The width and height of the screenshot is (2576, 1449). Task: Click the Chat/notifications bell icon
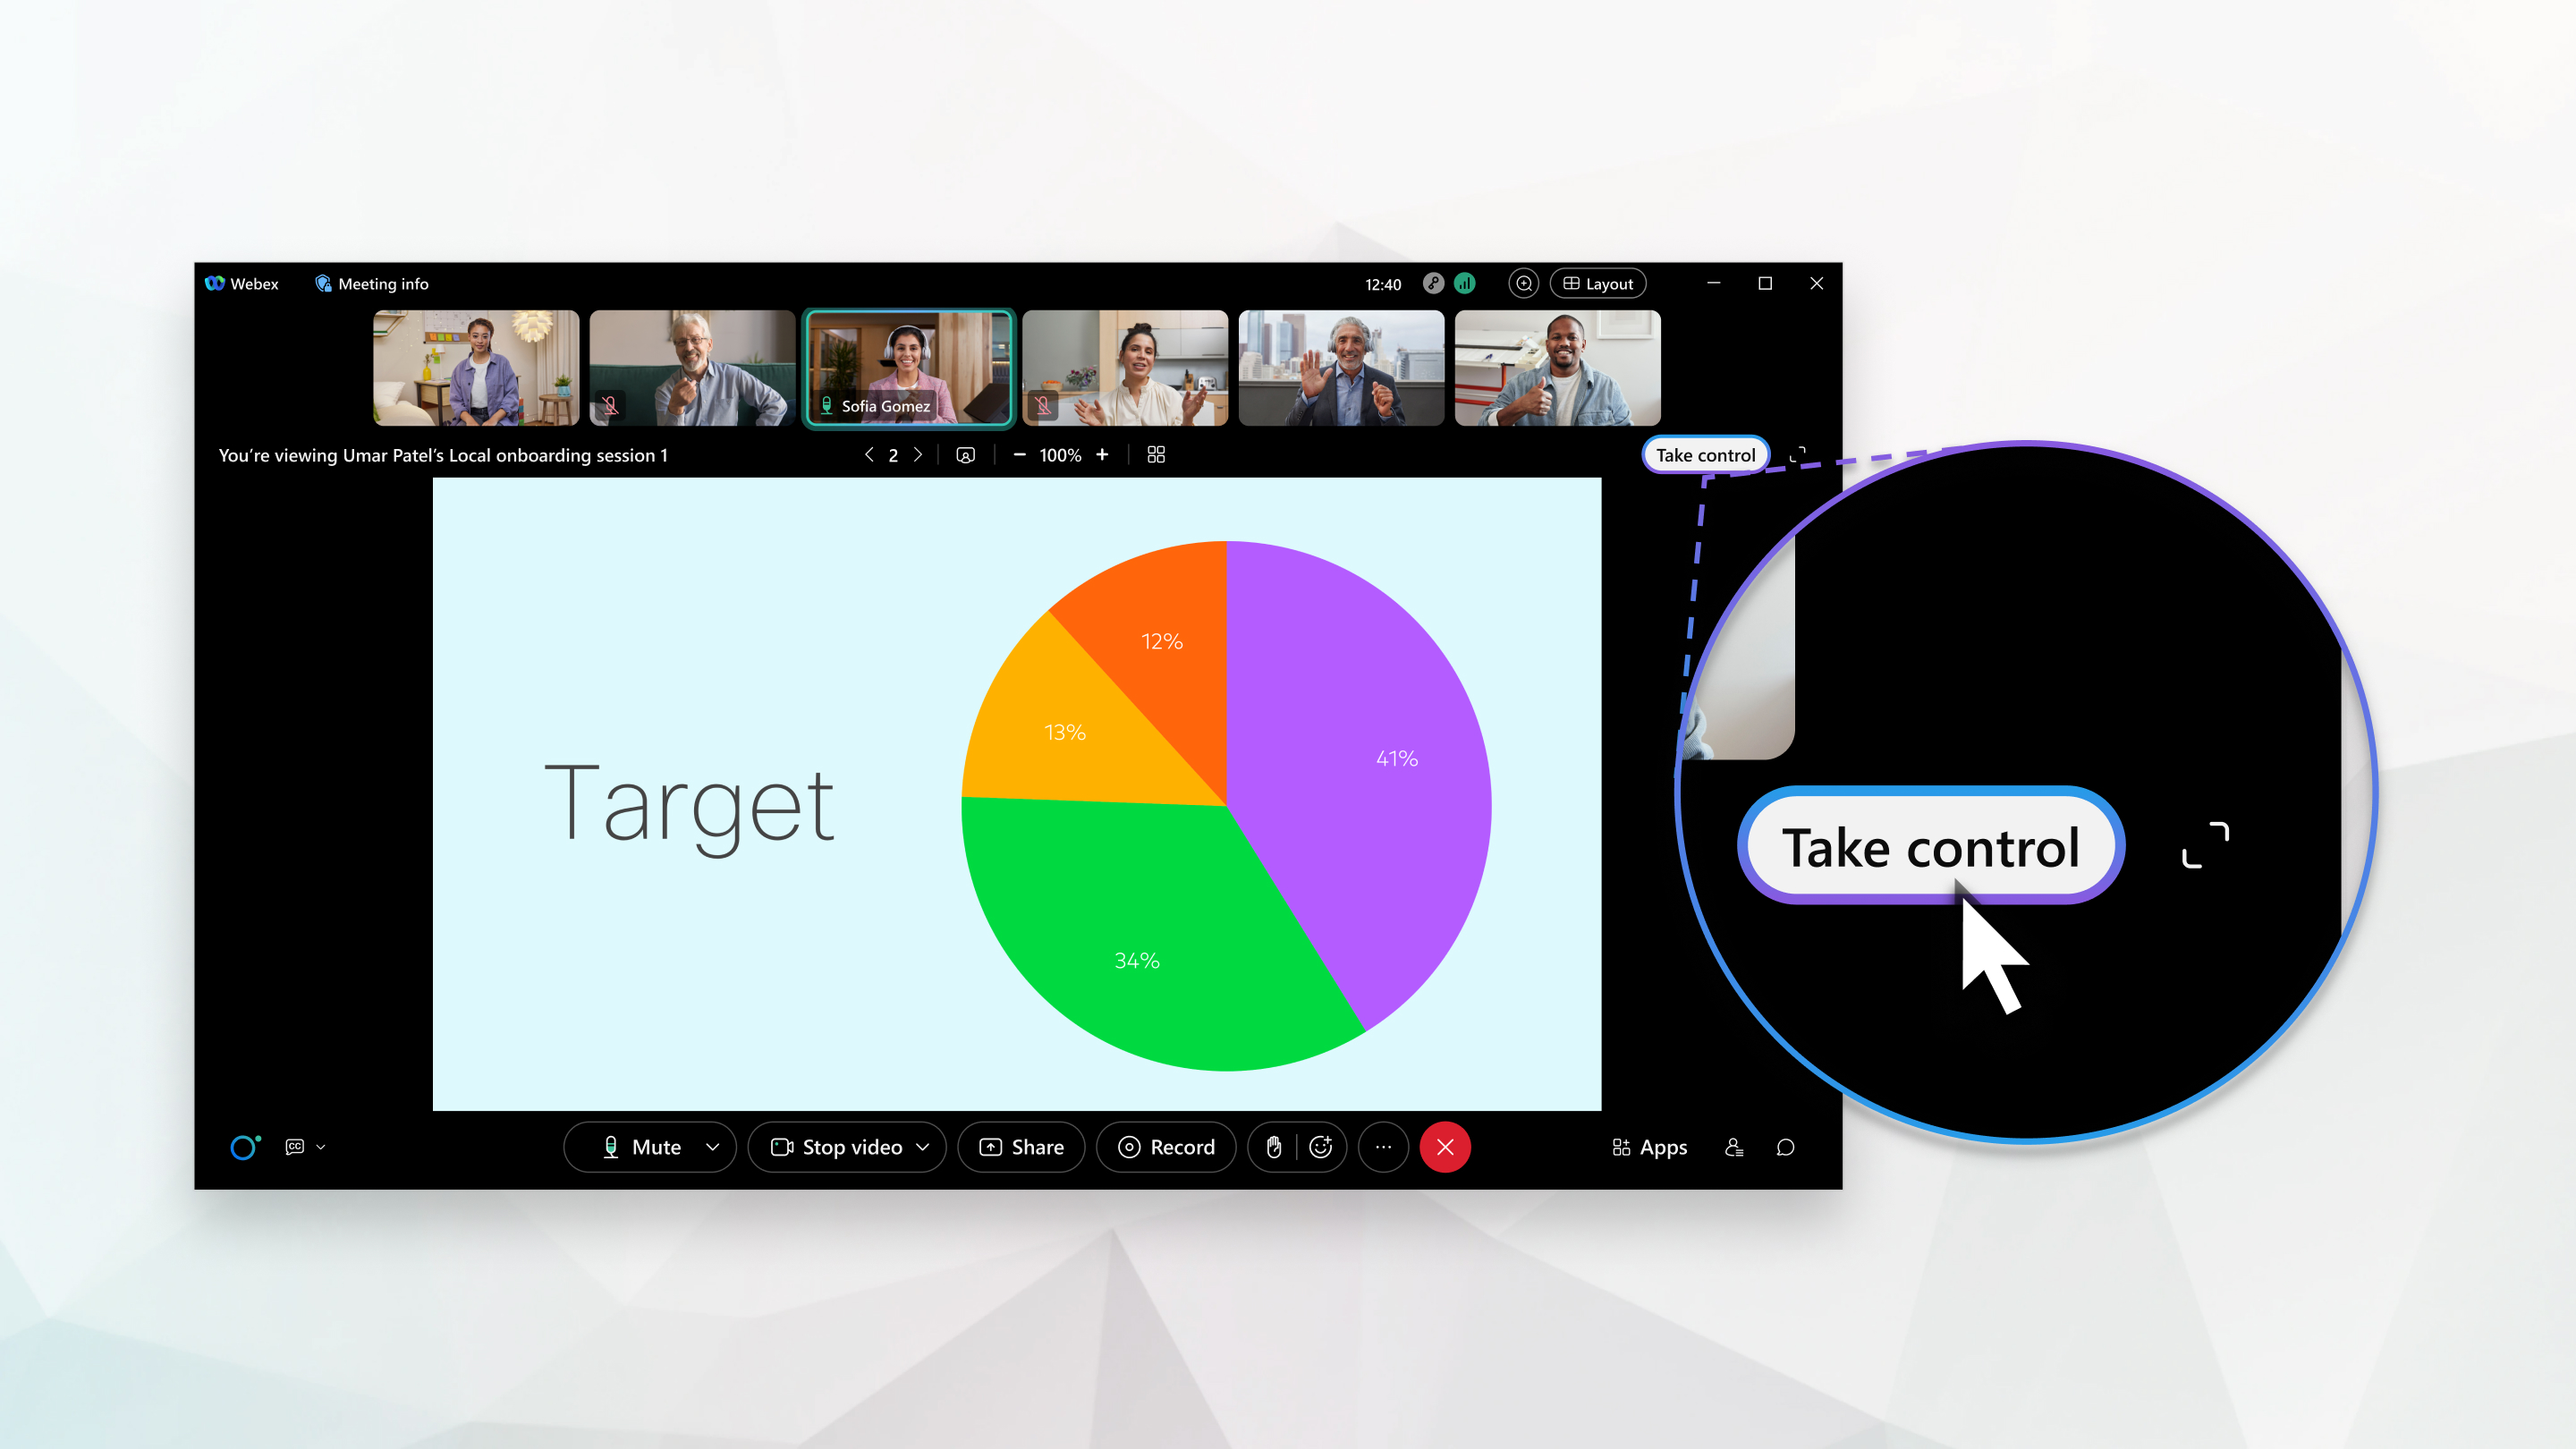pyautogui.click(x=1785, y=1147)
